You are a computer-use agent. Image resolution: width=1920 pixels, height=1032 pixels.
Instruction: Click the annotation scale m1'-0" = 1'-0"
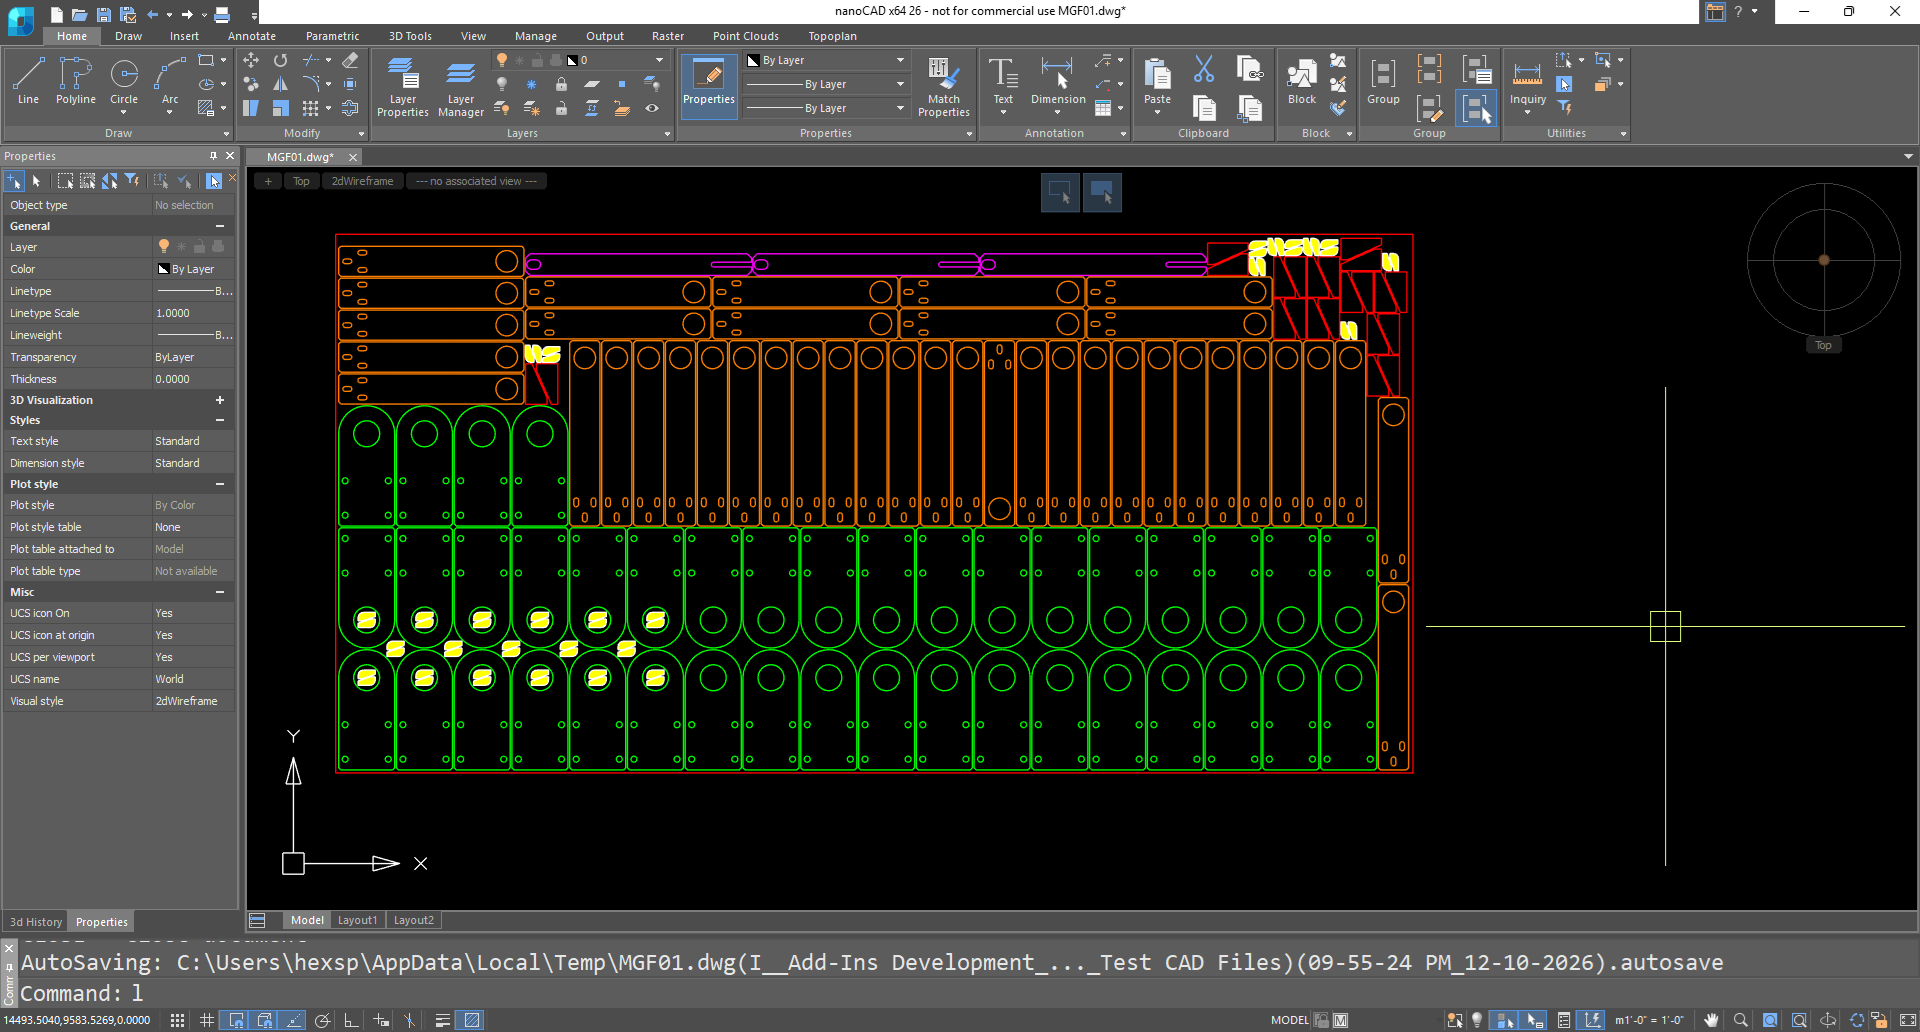pos(1649,1020)
